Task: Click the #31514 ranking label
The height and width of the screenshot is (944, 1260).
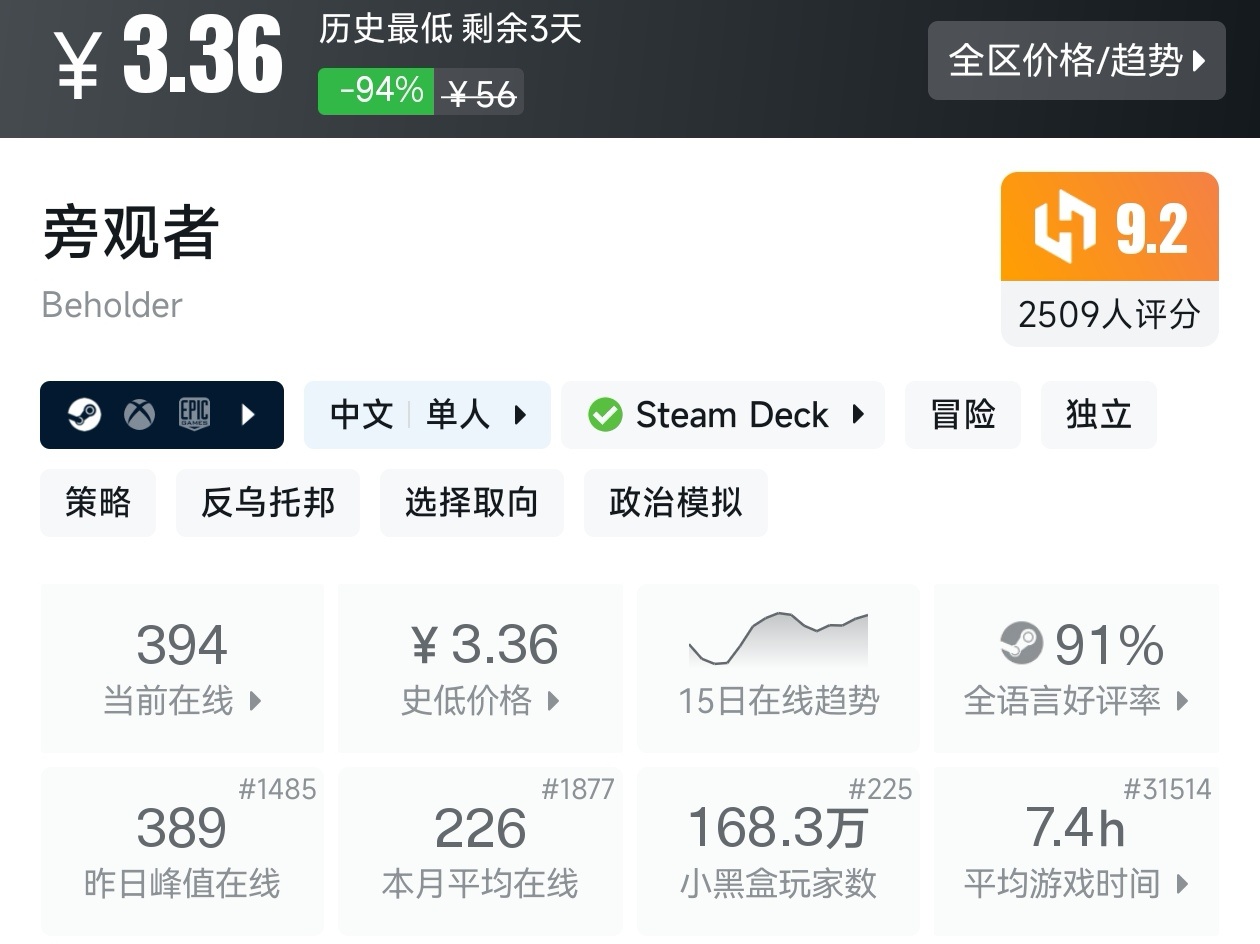Action: coord(1167,789)
